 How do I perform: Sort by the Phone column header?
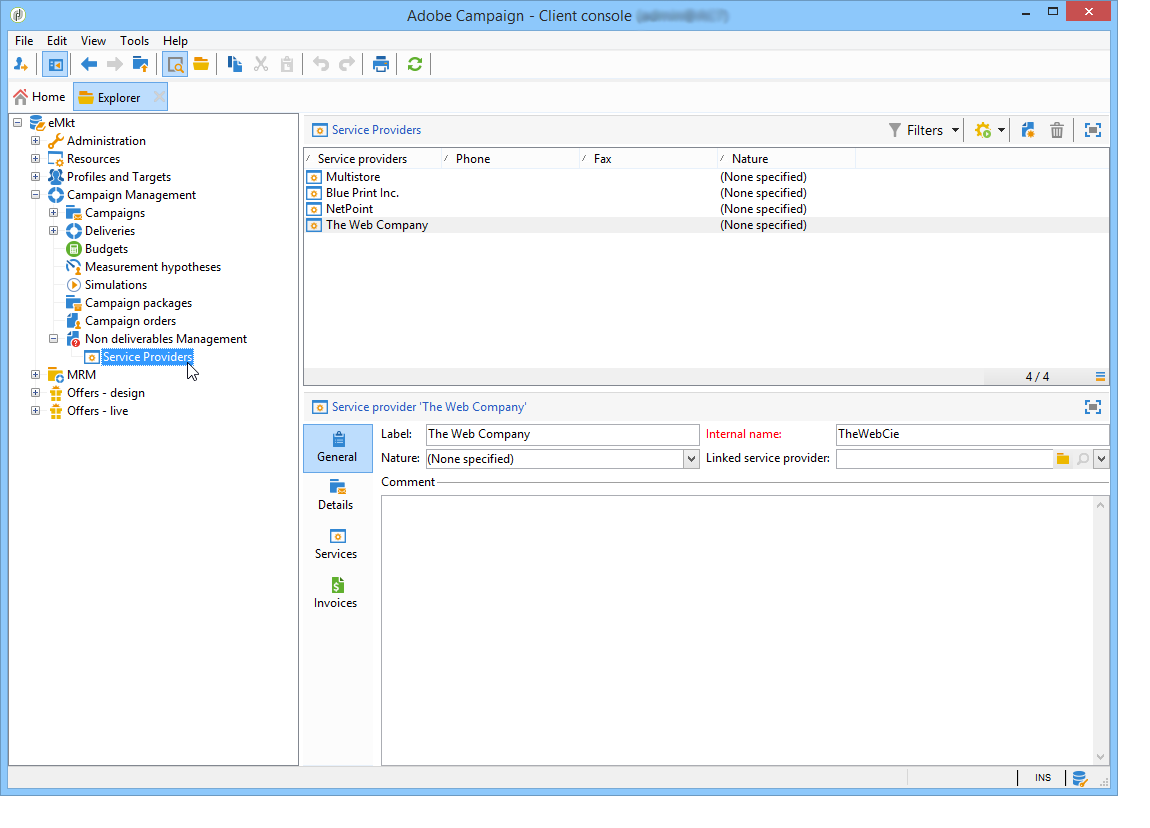pos(510,158)
